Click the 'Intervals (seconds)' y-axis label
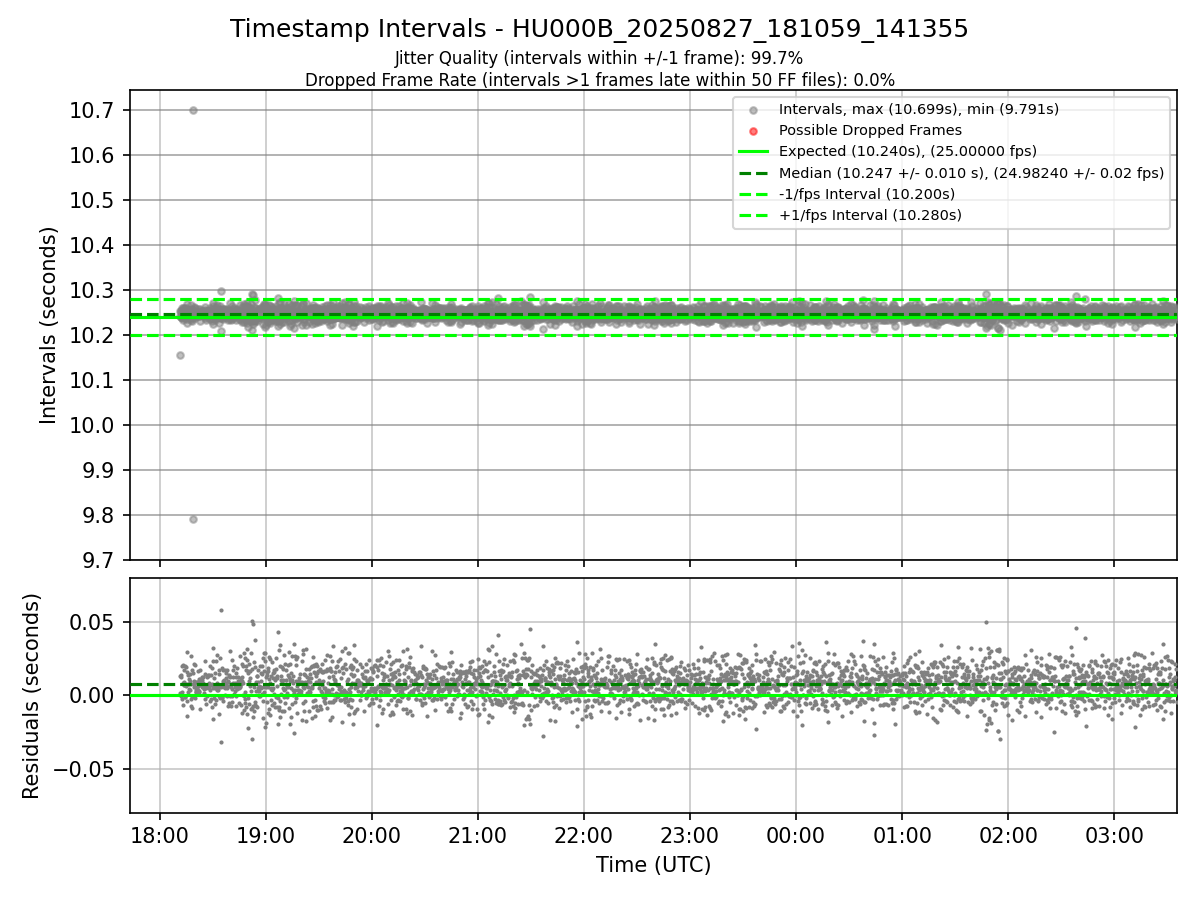Viewport: 1200px width, 900px height. (49, 325)
